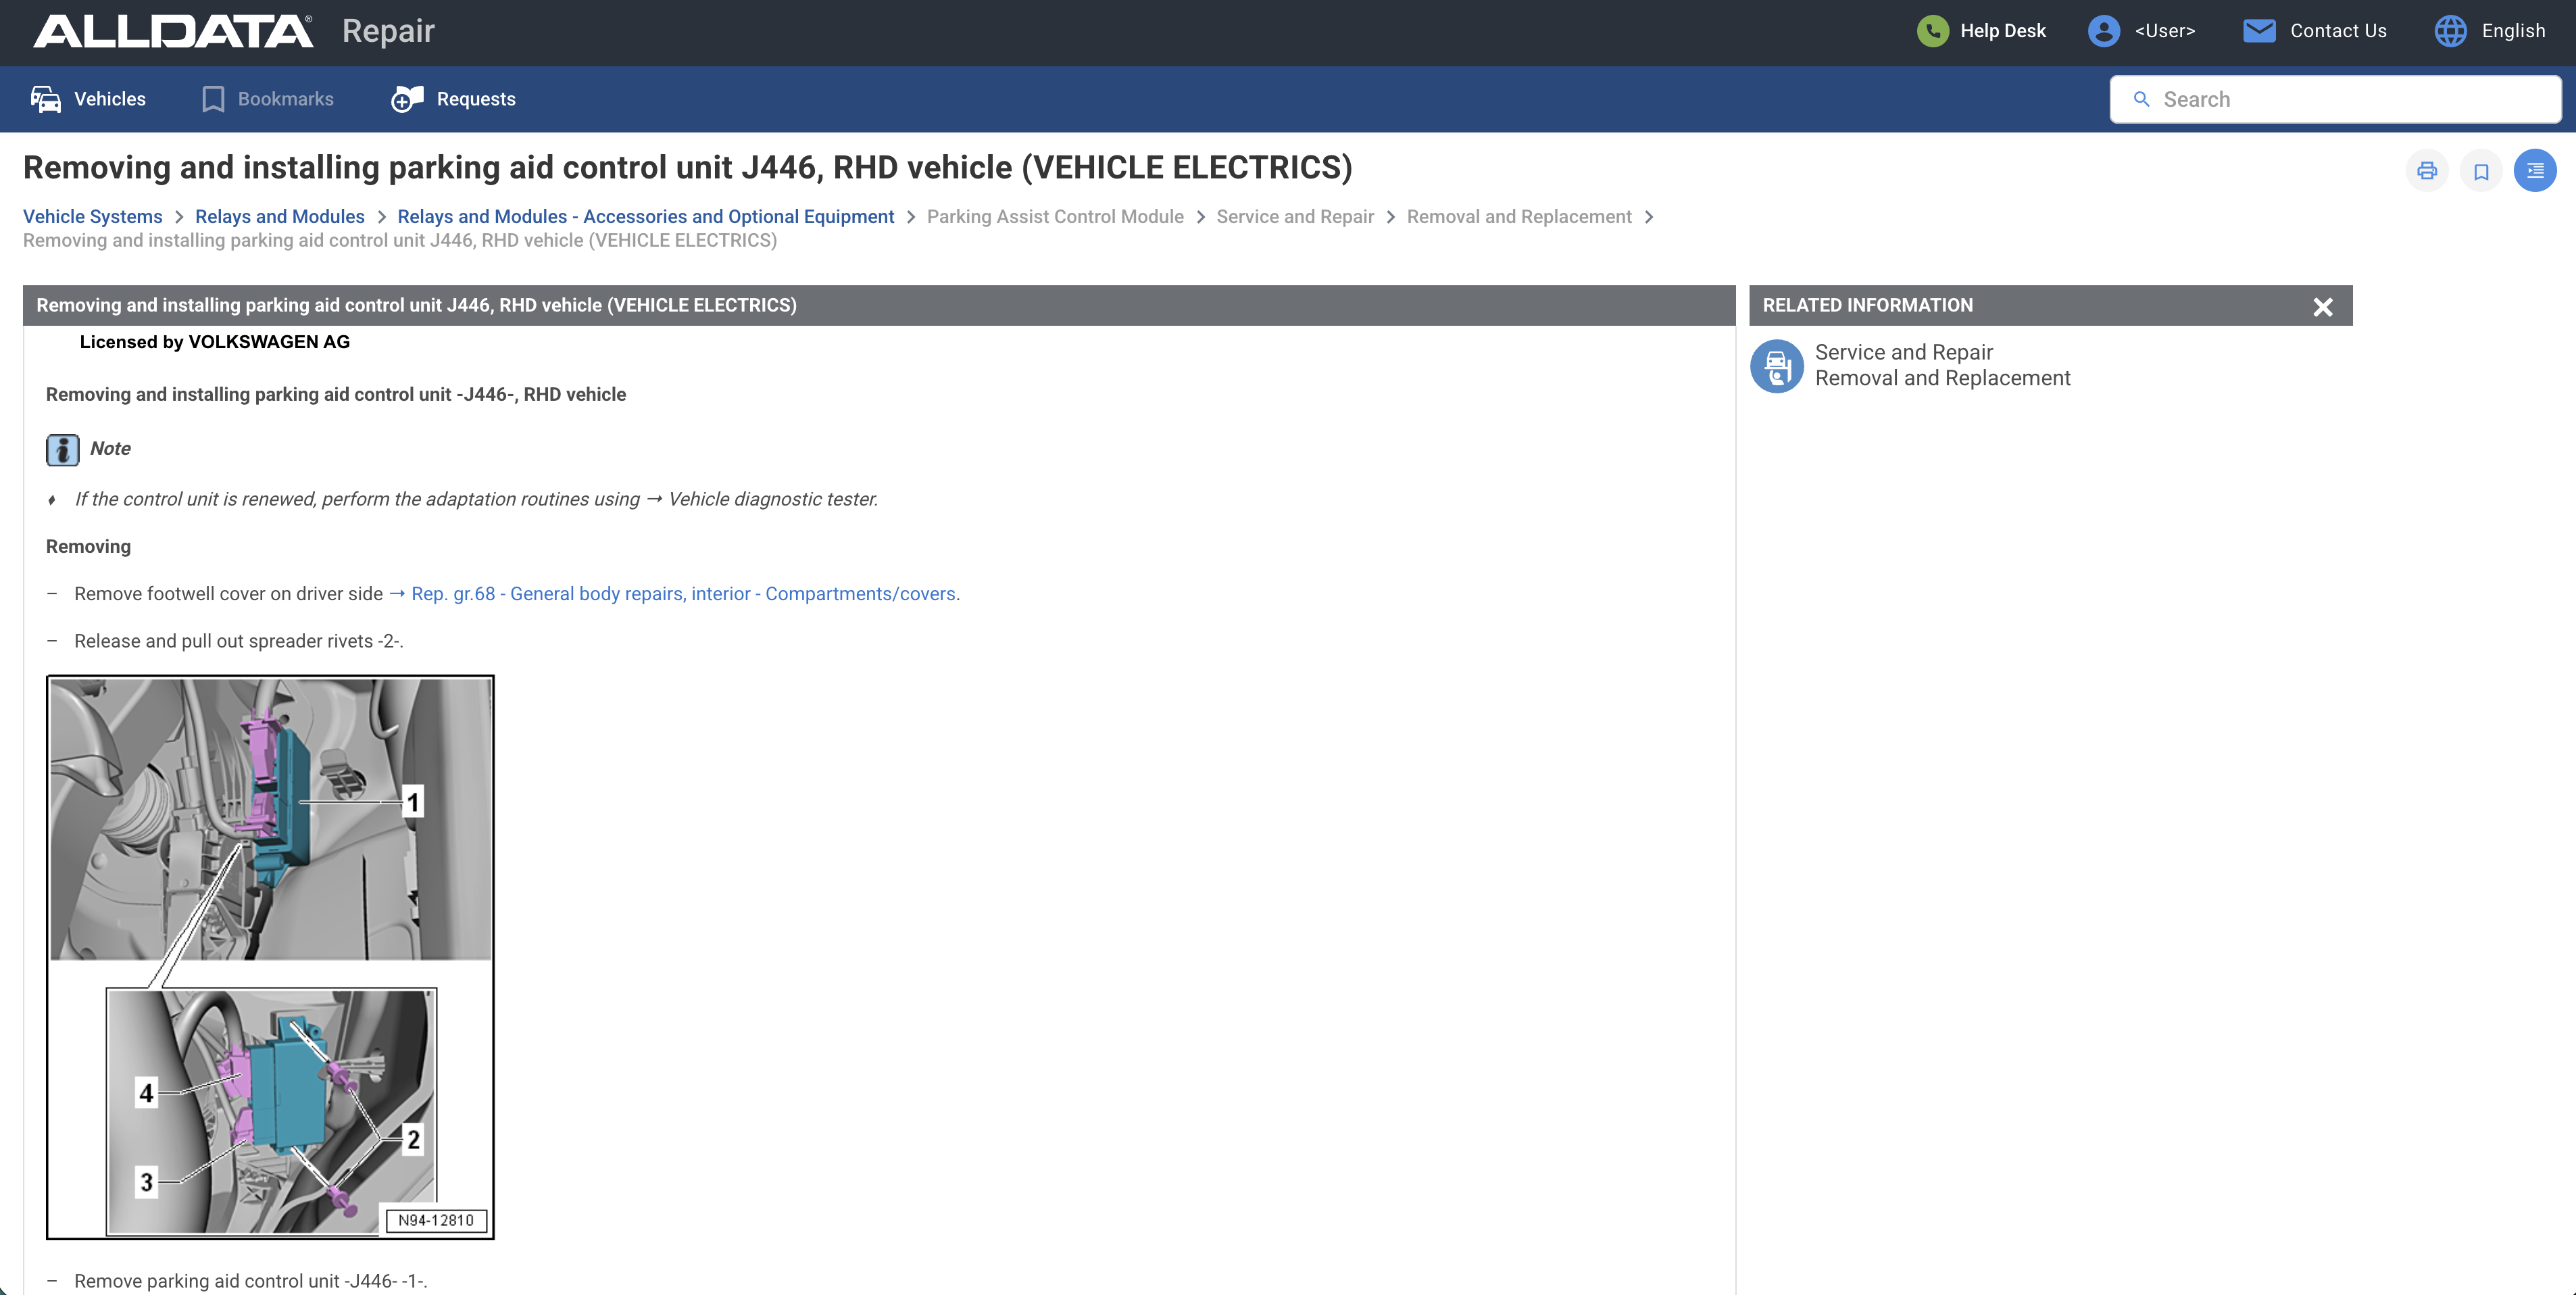Image resolution: width=2576 pixels, height=1295 pixels.
Task: Click the Vehicles car icon
Action: [x=46, y=99]
